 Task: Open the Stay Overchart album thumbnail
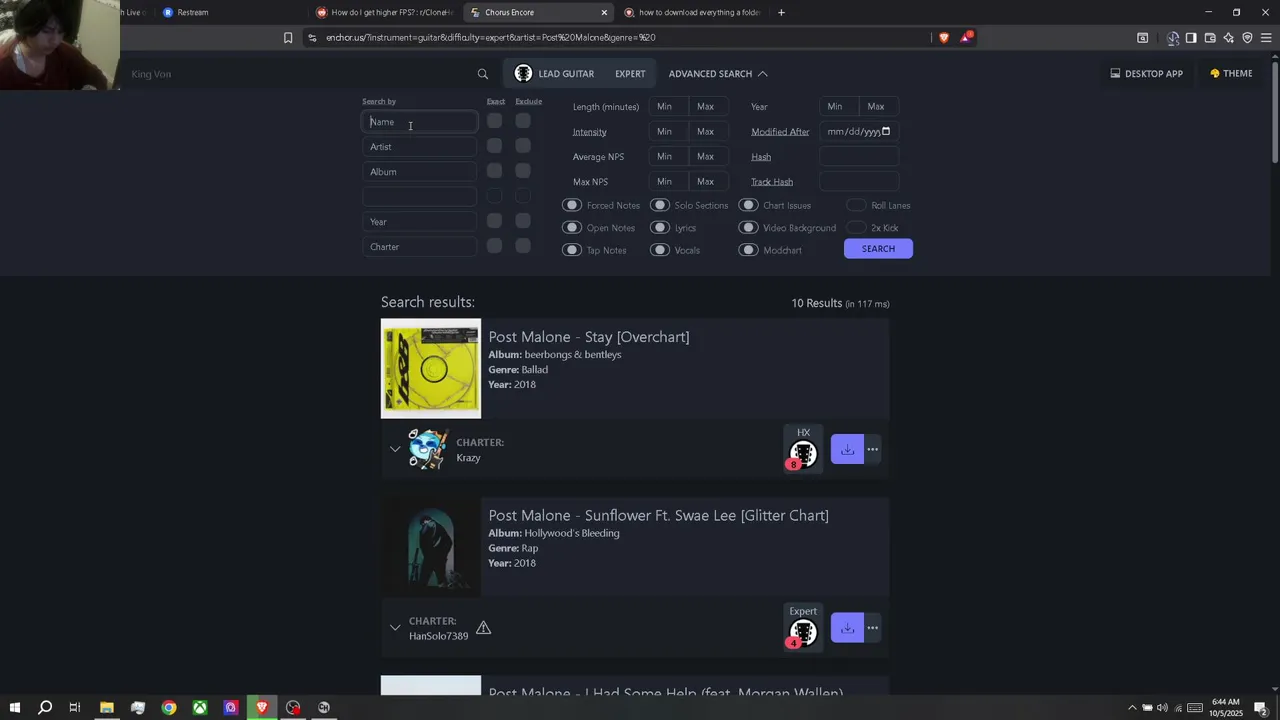[431, 368]
